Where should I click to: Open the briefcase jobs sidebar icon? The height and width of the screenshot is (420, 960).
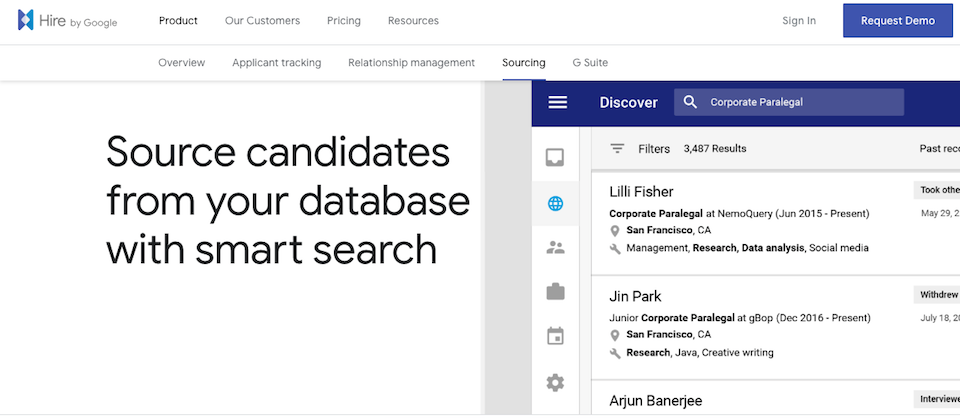555,292
